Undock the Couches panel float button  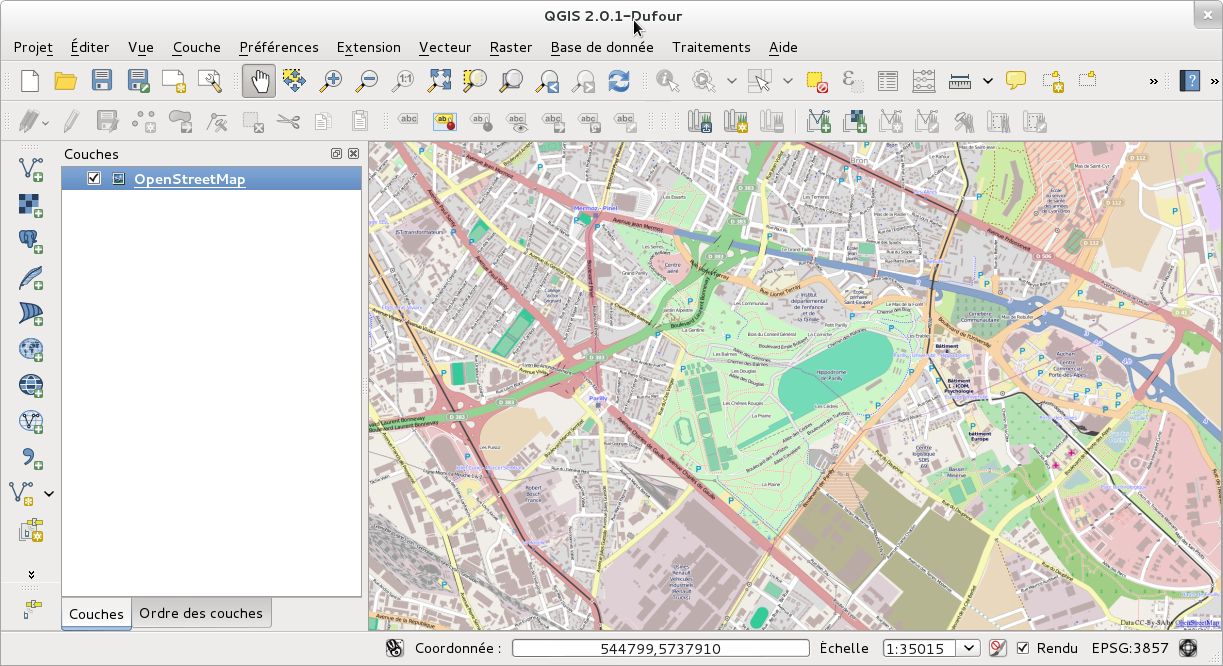click(337, 154)
